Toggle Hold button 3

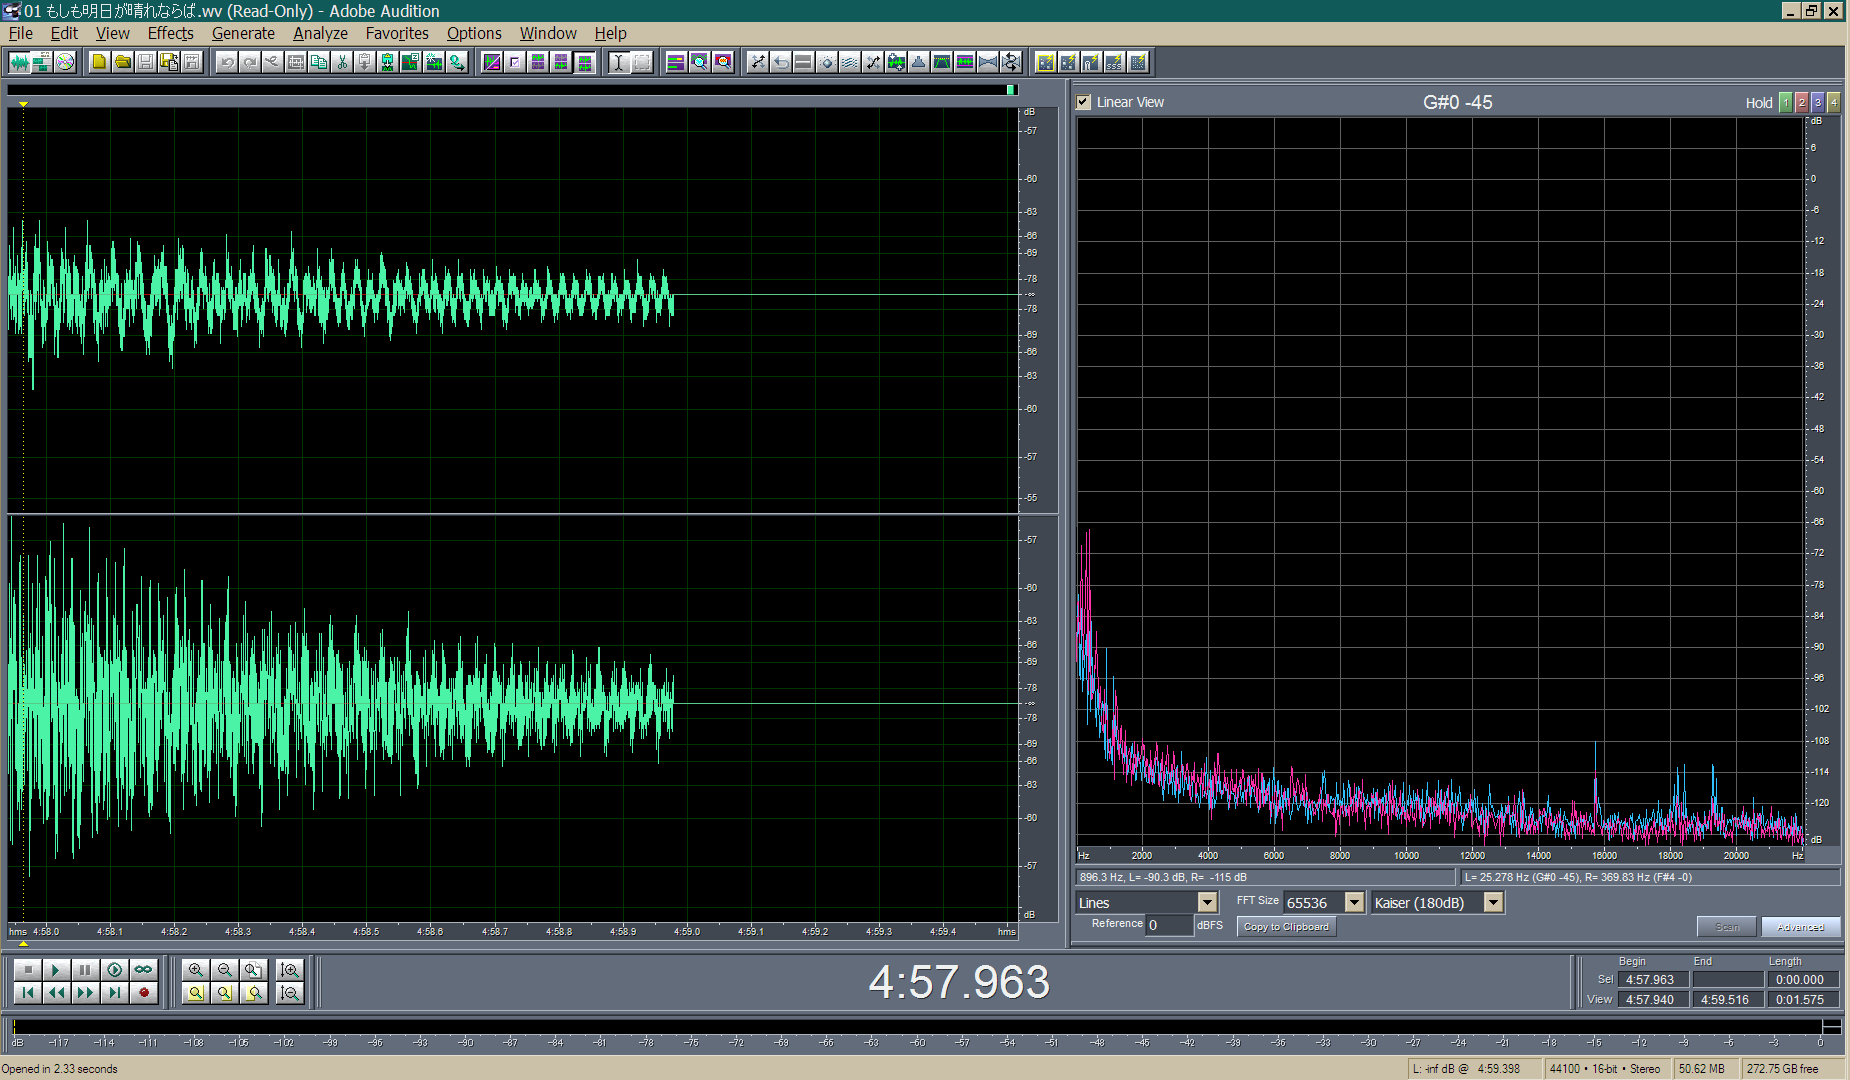pyautogui.click(x=1818, y=102)
